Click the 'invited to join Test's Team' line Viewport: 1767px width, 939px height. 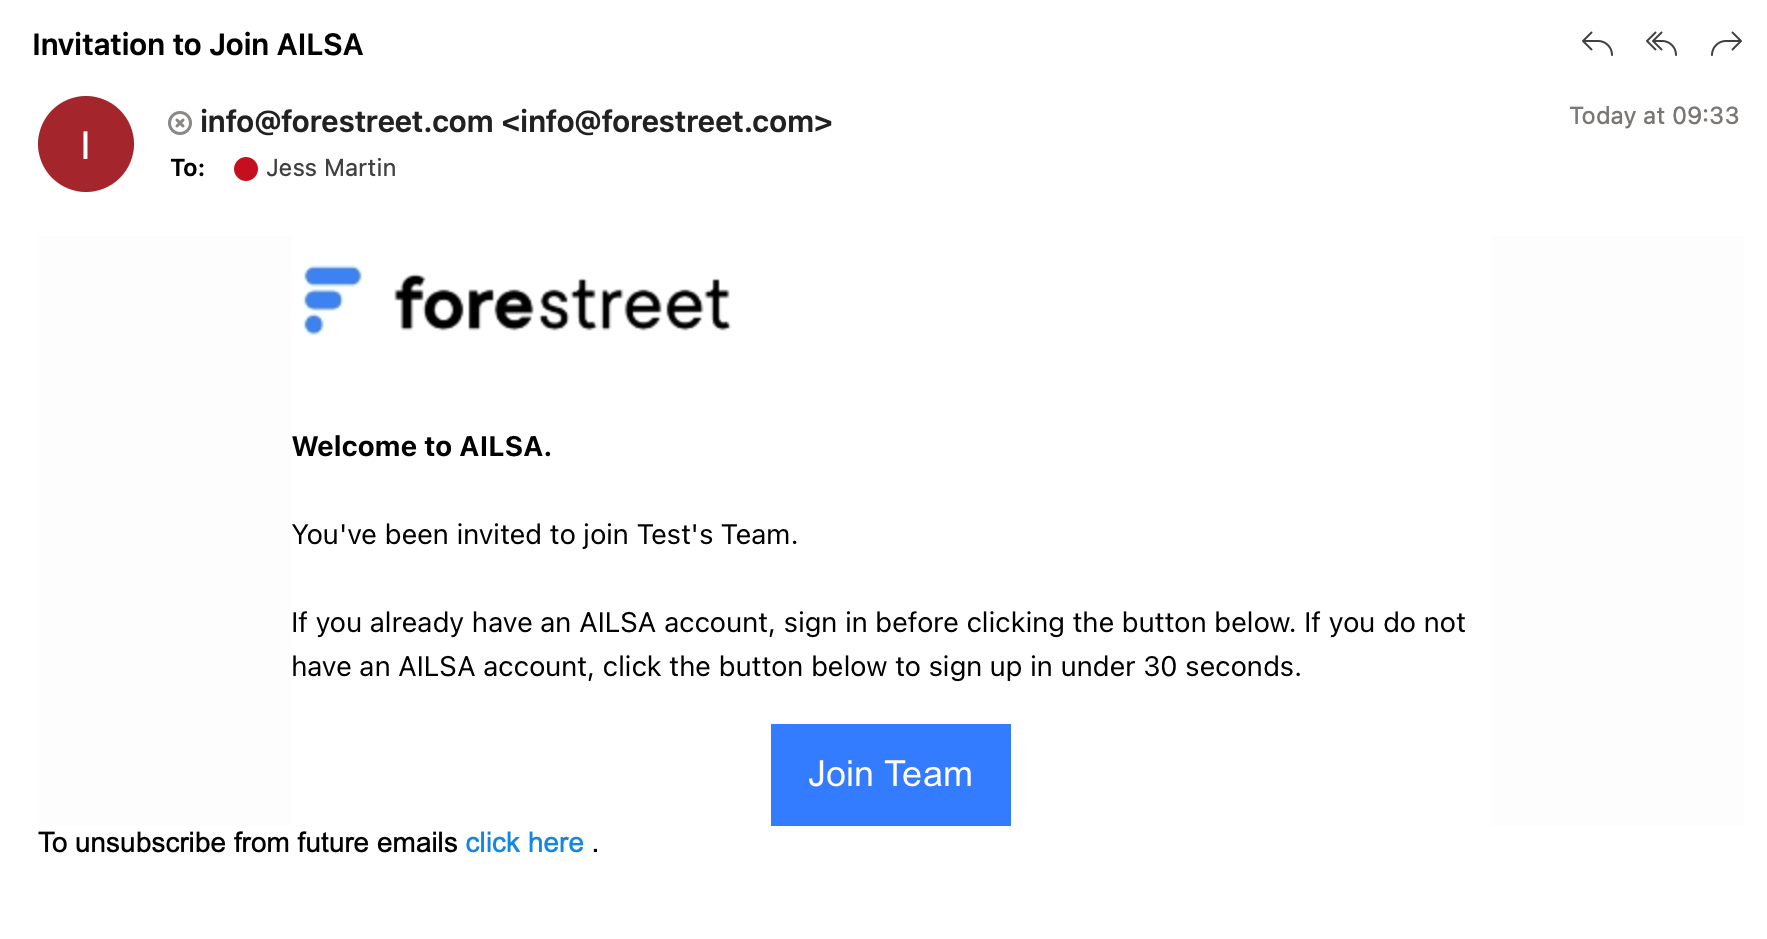tap(544, 535)
